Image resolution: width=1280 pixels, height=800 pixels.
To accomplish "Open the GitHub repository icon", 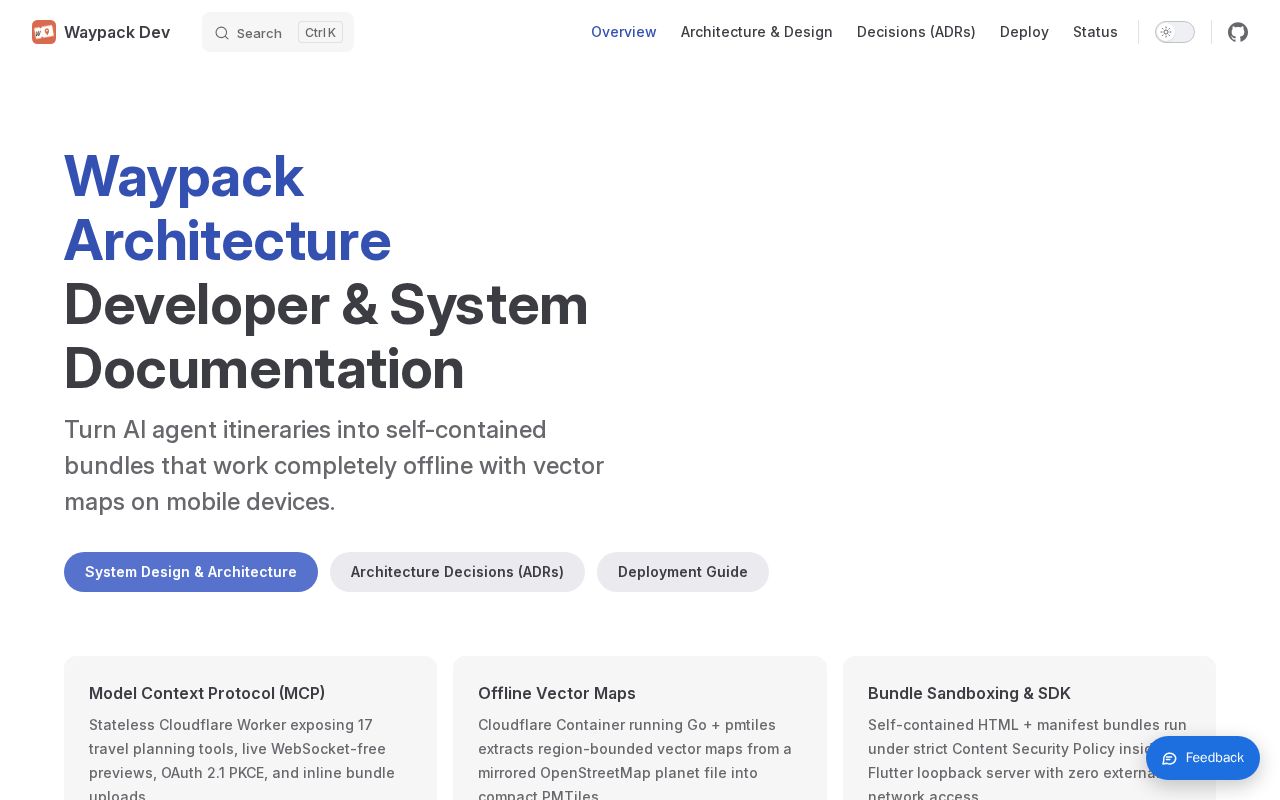I will [x=1238, y=32].
